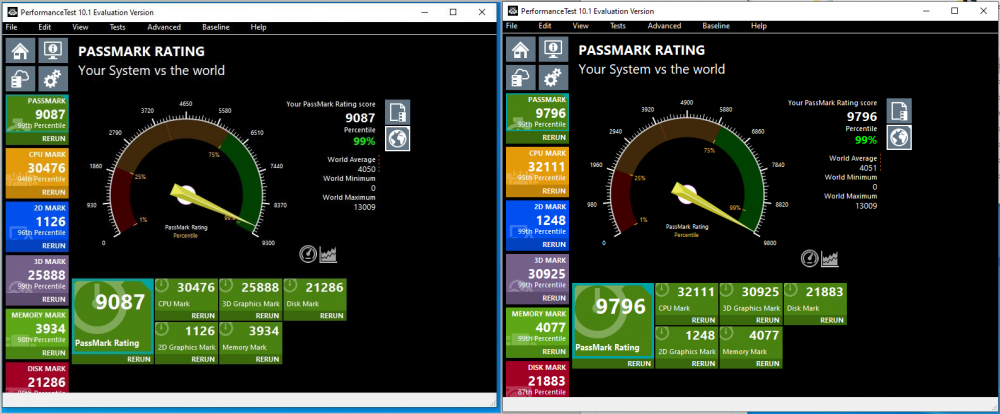Screen dimensions: 1000x414
Task: Open the Edit menu in the right window
Action: pos(545,26)
